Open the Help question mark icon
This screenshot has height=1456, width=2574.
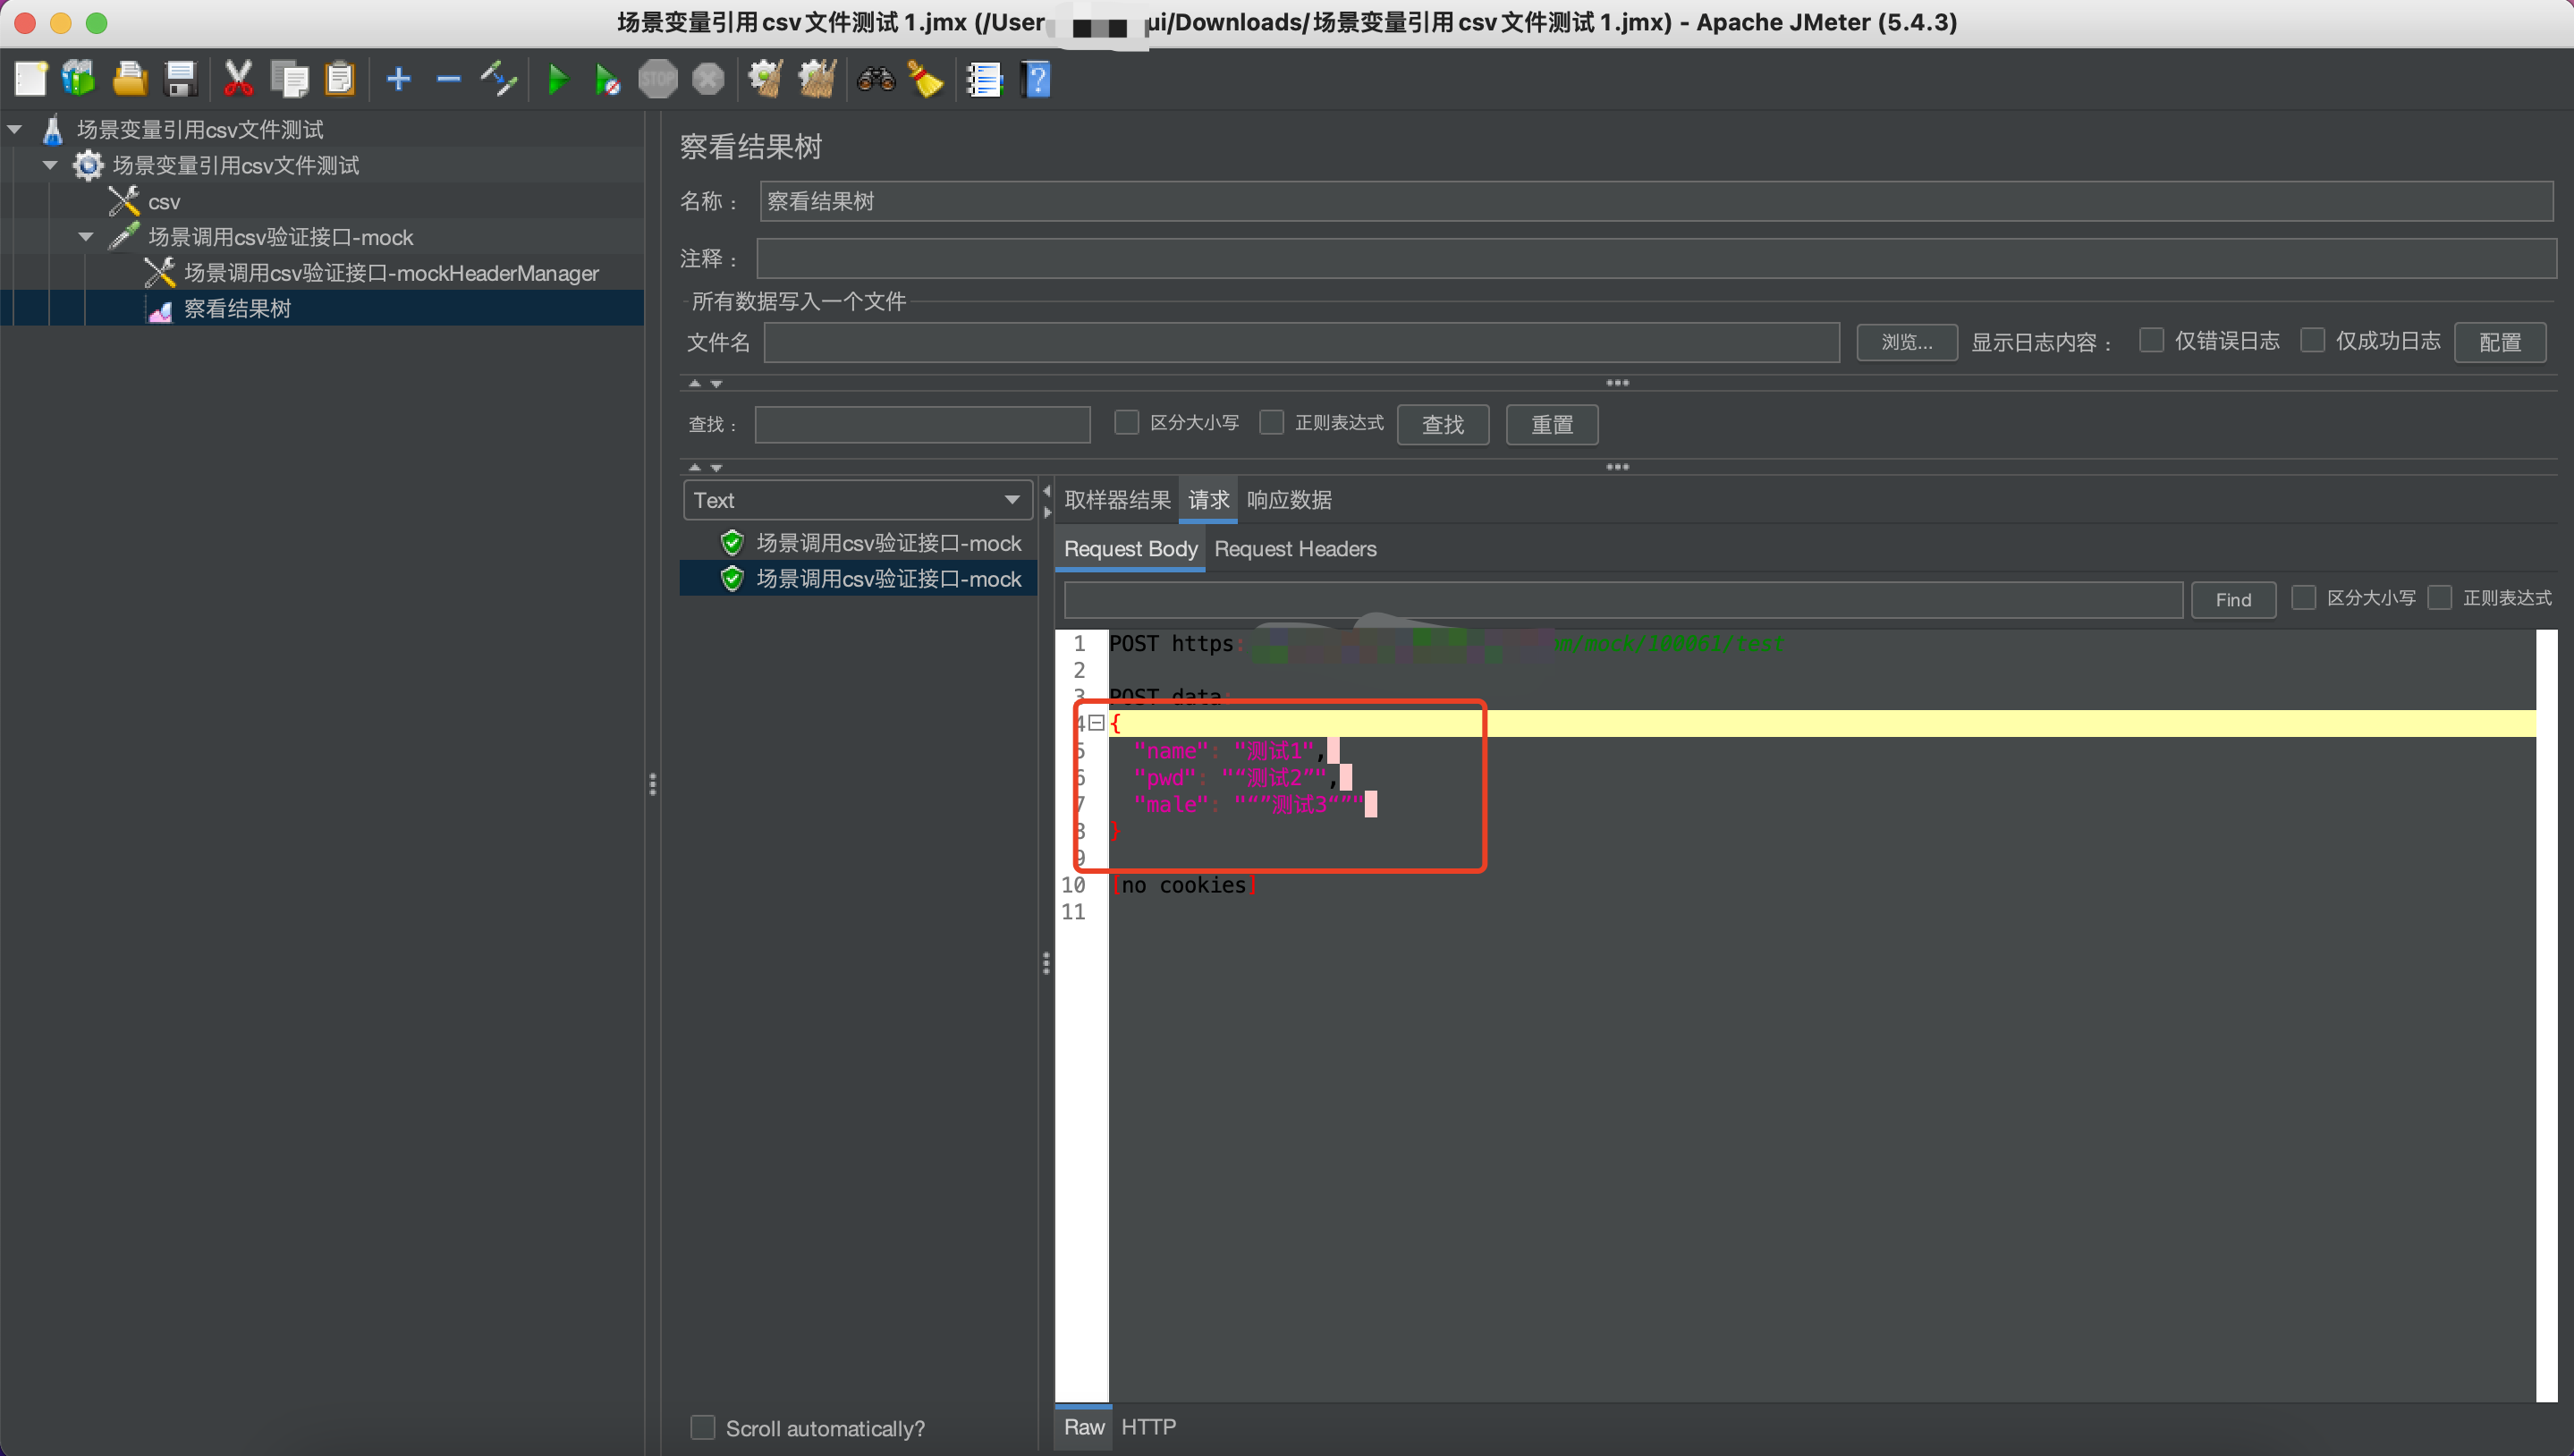[x=1037, y=79]
